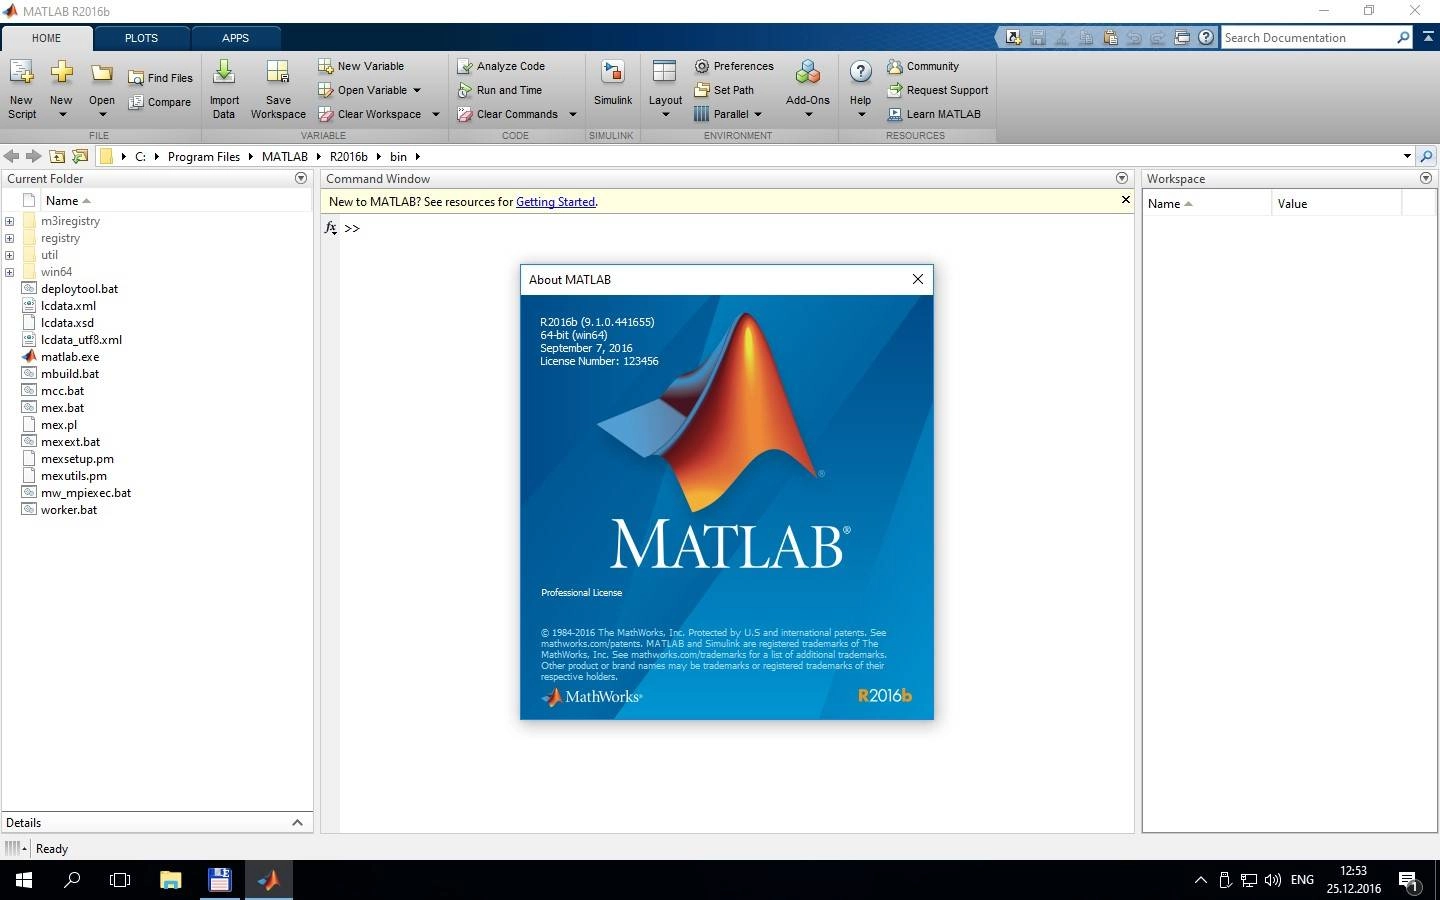Click the paste icon in quick access toolbar
This screenshot has height=900, width=1440.
point(1110,38)
